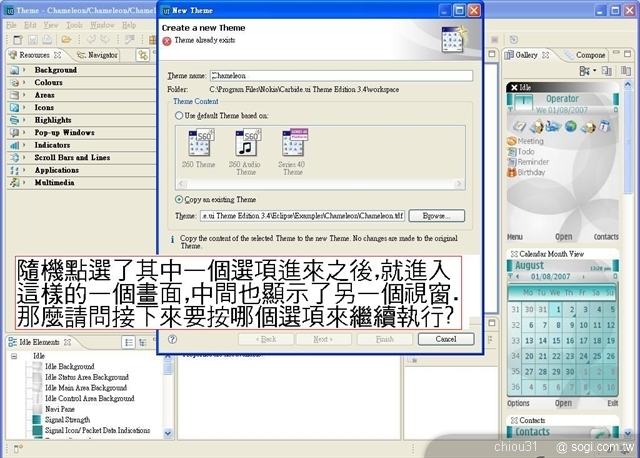The width and height of the screenshot is (640, 458).
Task: Click the status bar icon at bottom left
Action: 18,449
